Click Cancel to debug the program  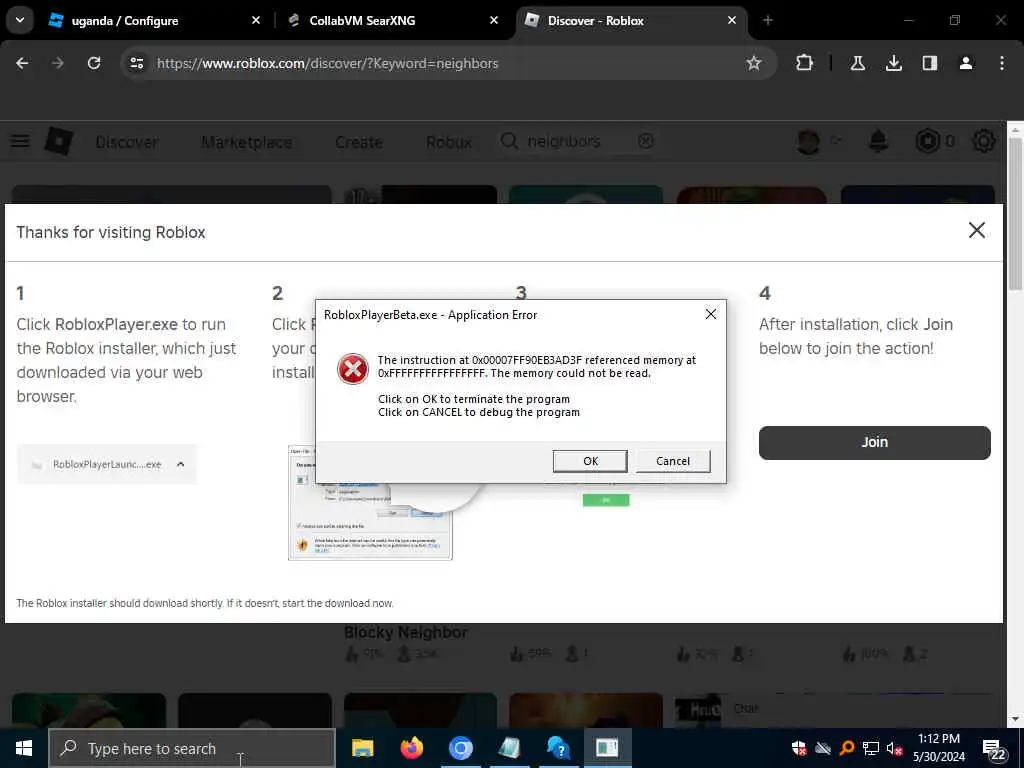click(673, 461)
